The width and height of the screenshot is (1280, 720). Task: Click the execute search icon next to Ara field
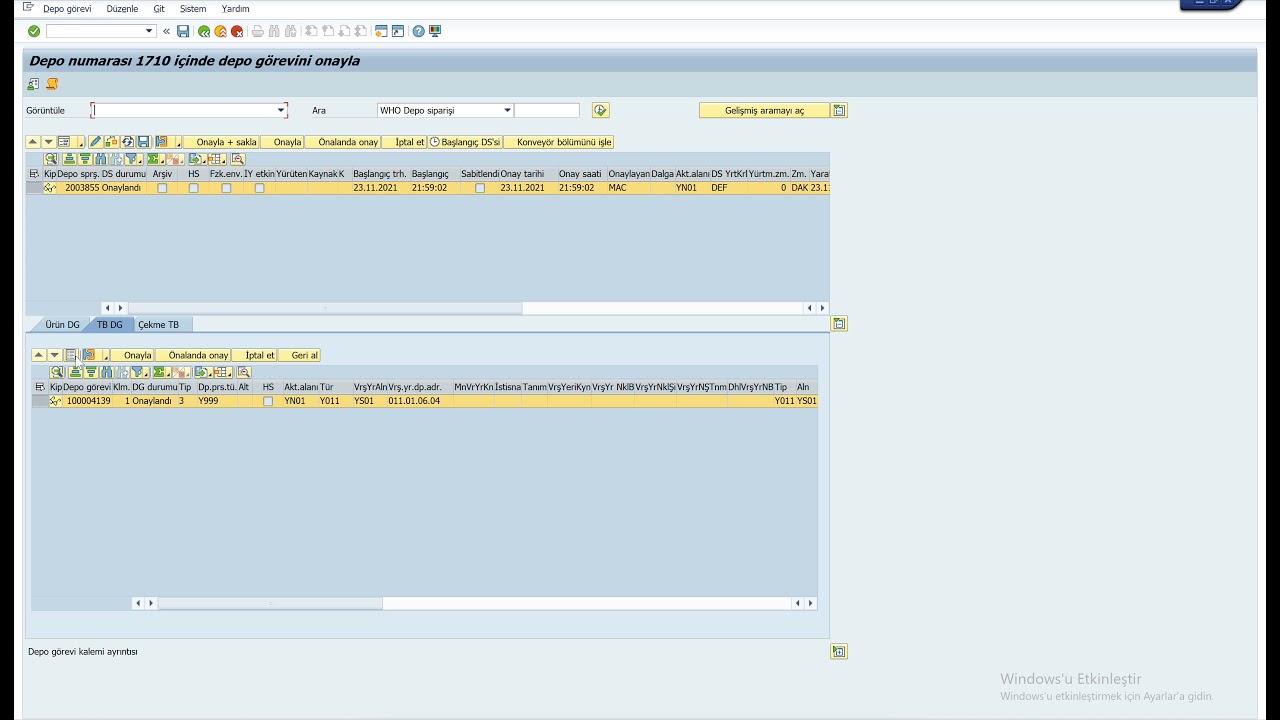(x=600, y=110)
